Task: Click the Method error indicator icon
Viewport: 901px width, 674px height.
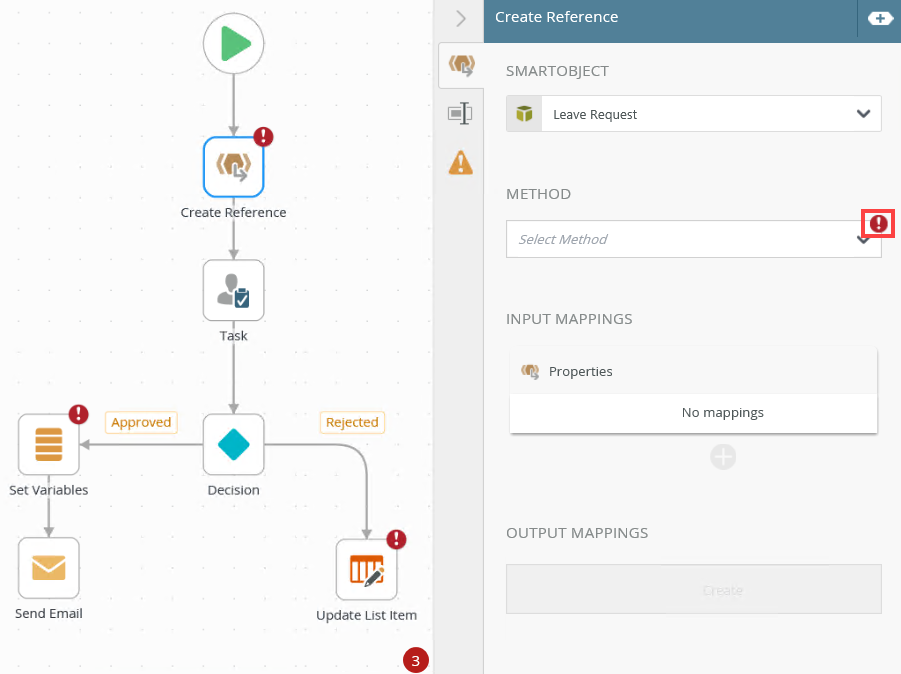Action: [878, 224]
